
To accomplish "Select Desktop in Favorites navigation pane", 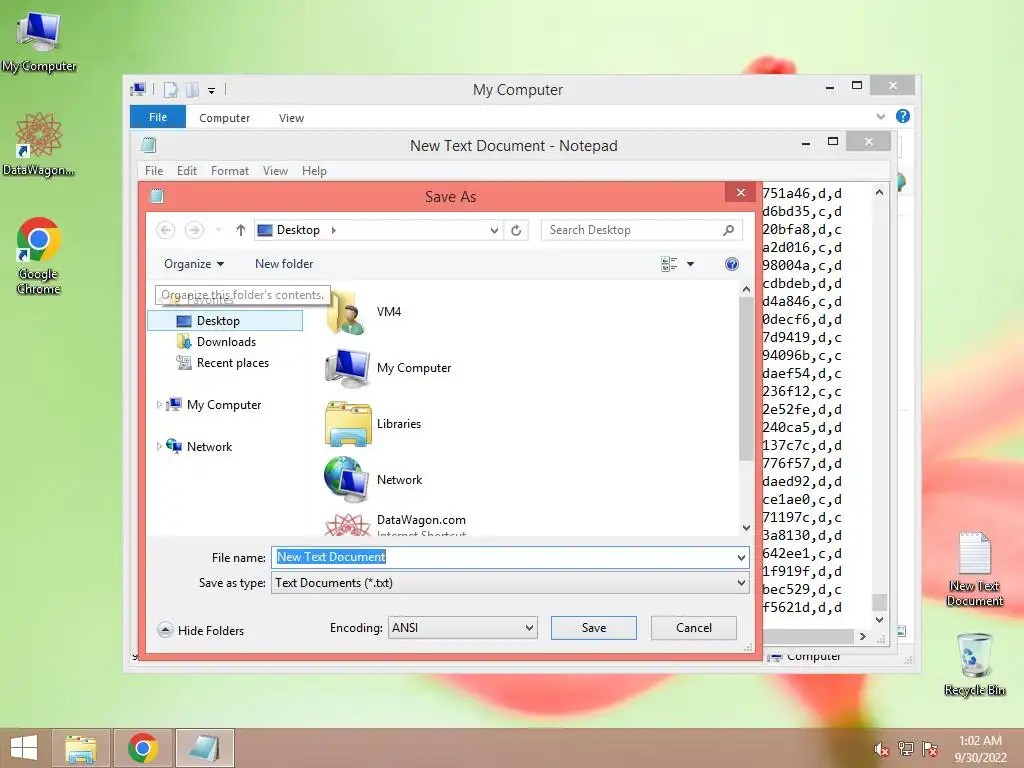I will coord(225,321).
